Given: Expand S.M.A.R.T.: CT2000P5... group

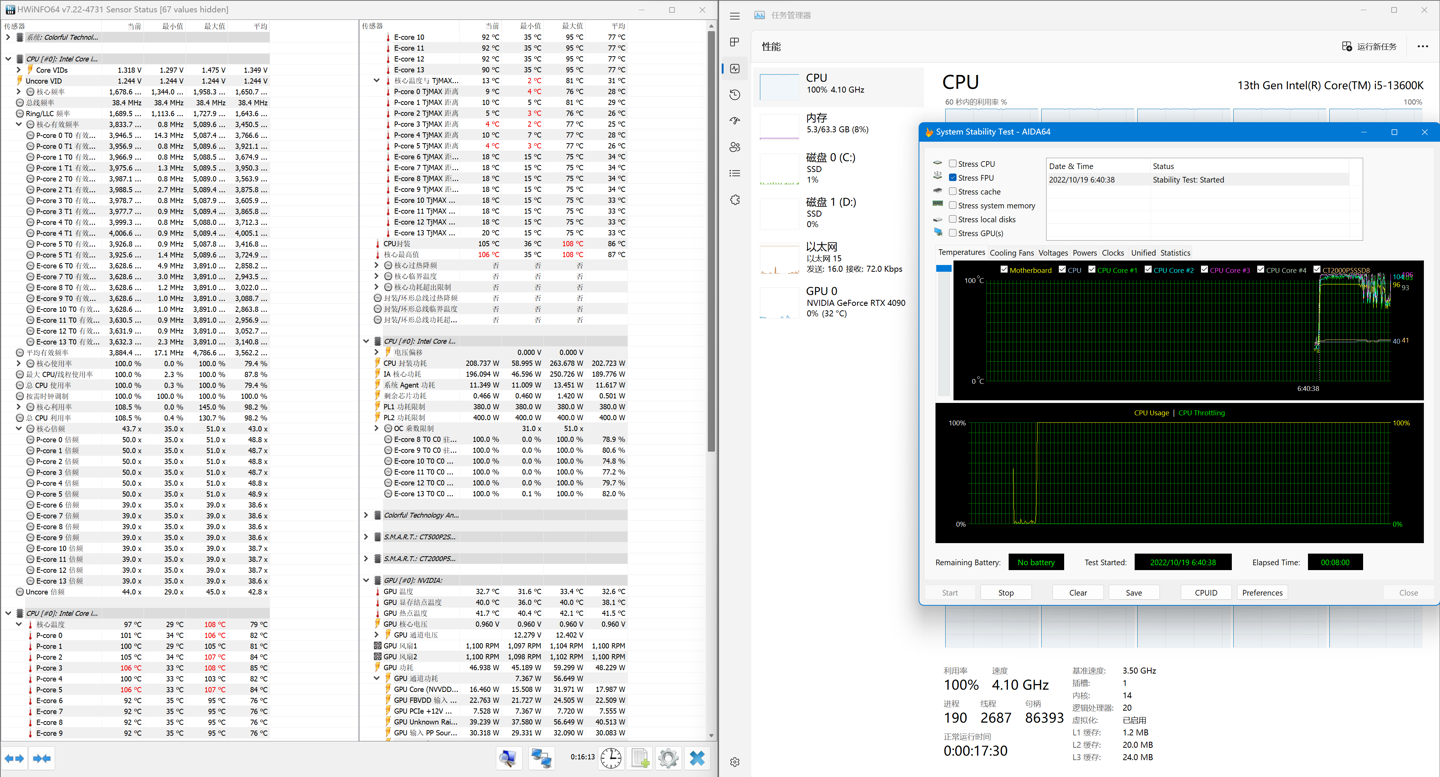Looking at the screenshot, I should coord(367,559).
